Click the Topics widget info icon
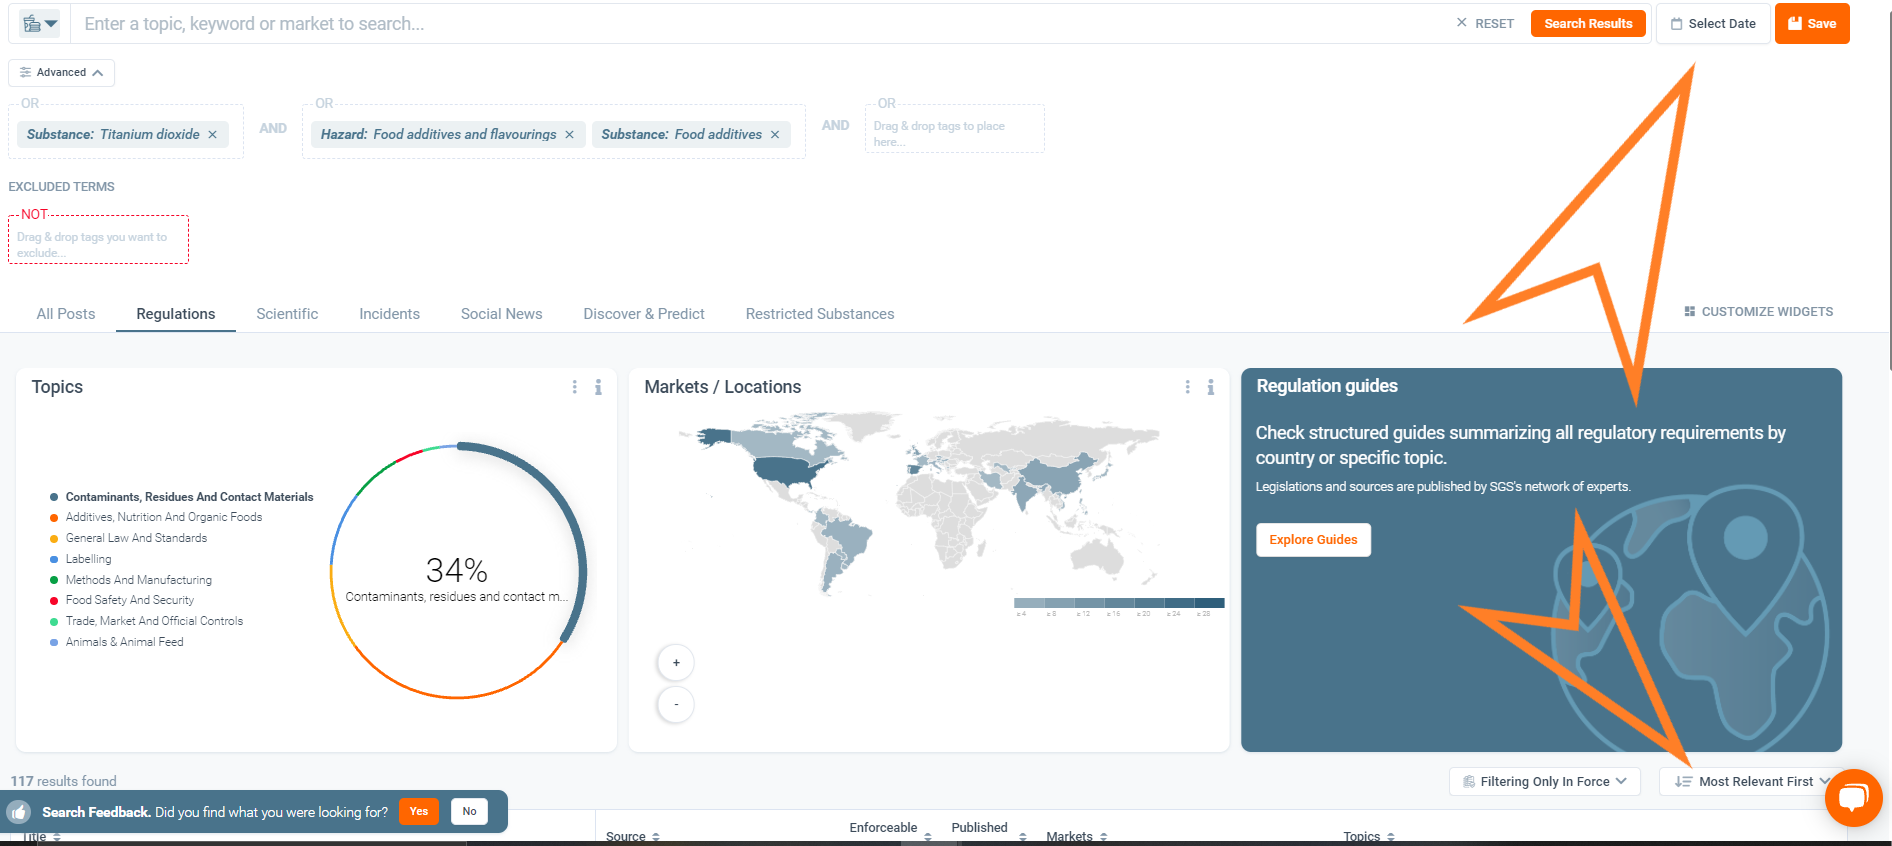 598,387
